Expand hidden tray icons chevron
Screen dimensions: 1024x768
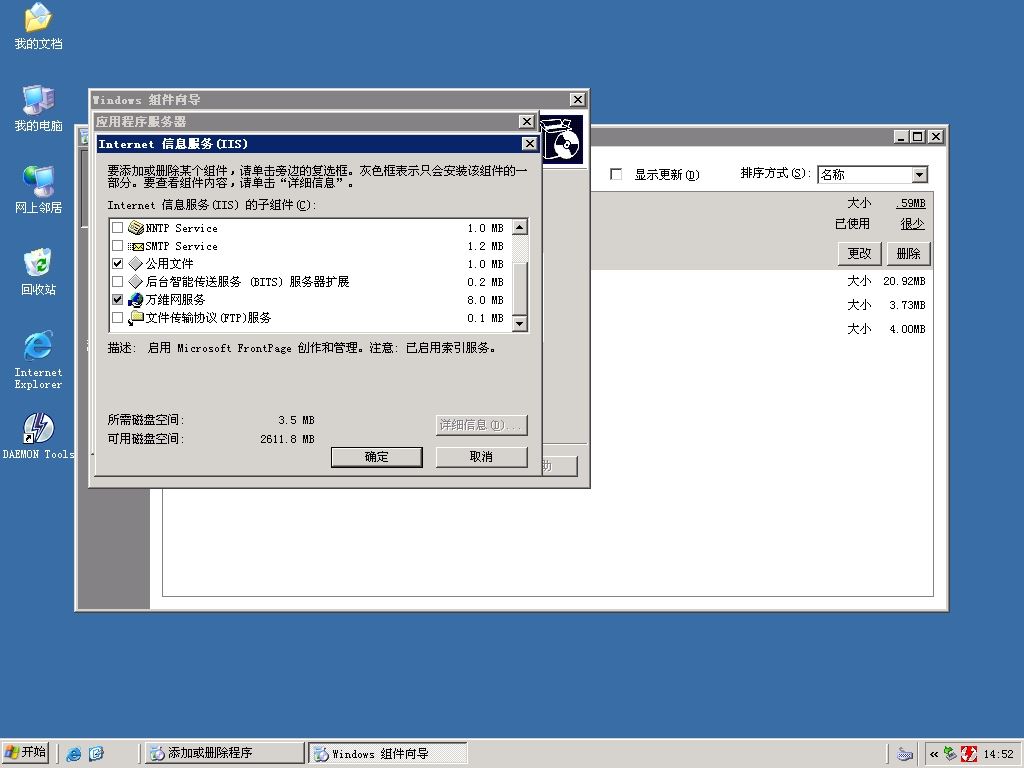click(934, 754)
